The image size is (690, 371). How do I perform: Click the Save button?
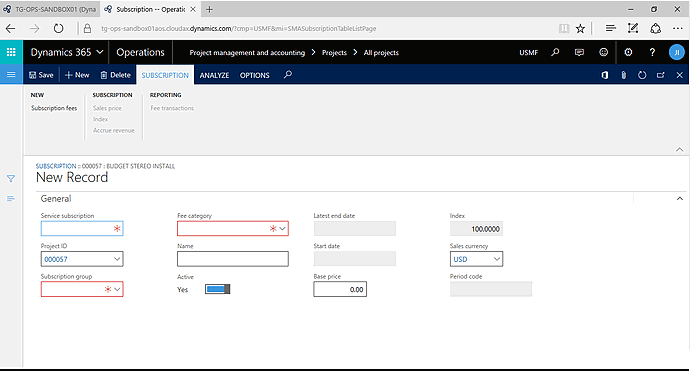(41, 75)
